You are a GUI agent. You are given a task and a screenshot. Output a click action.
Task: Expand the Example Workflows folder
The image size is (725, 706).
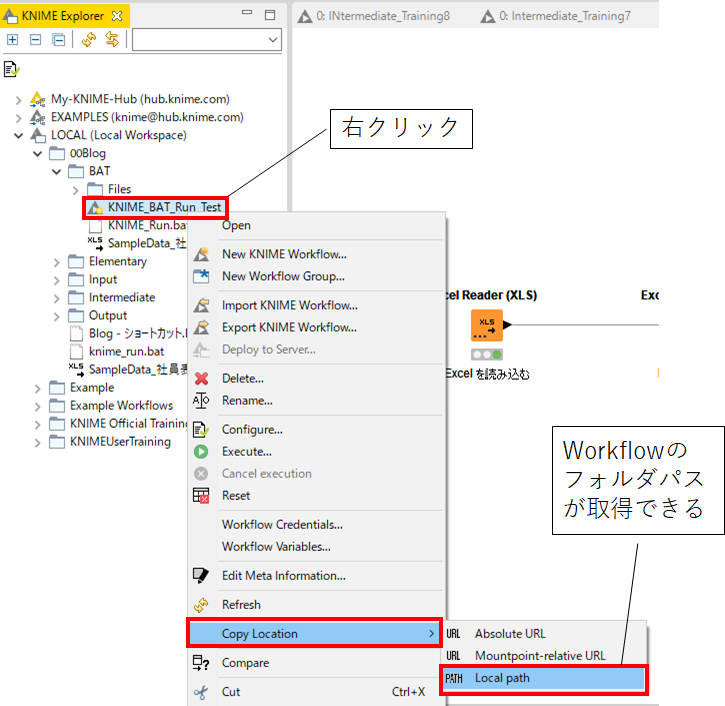coord(37,407)
